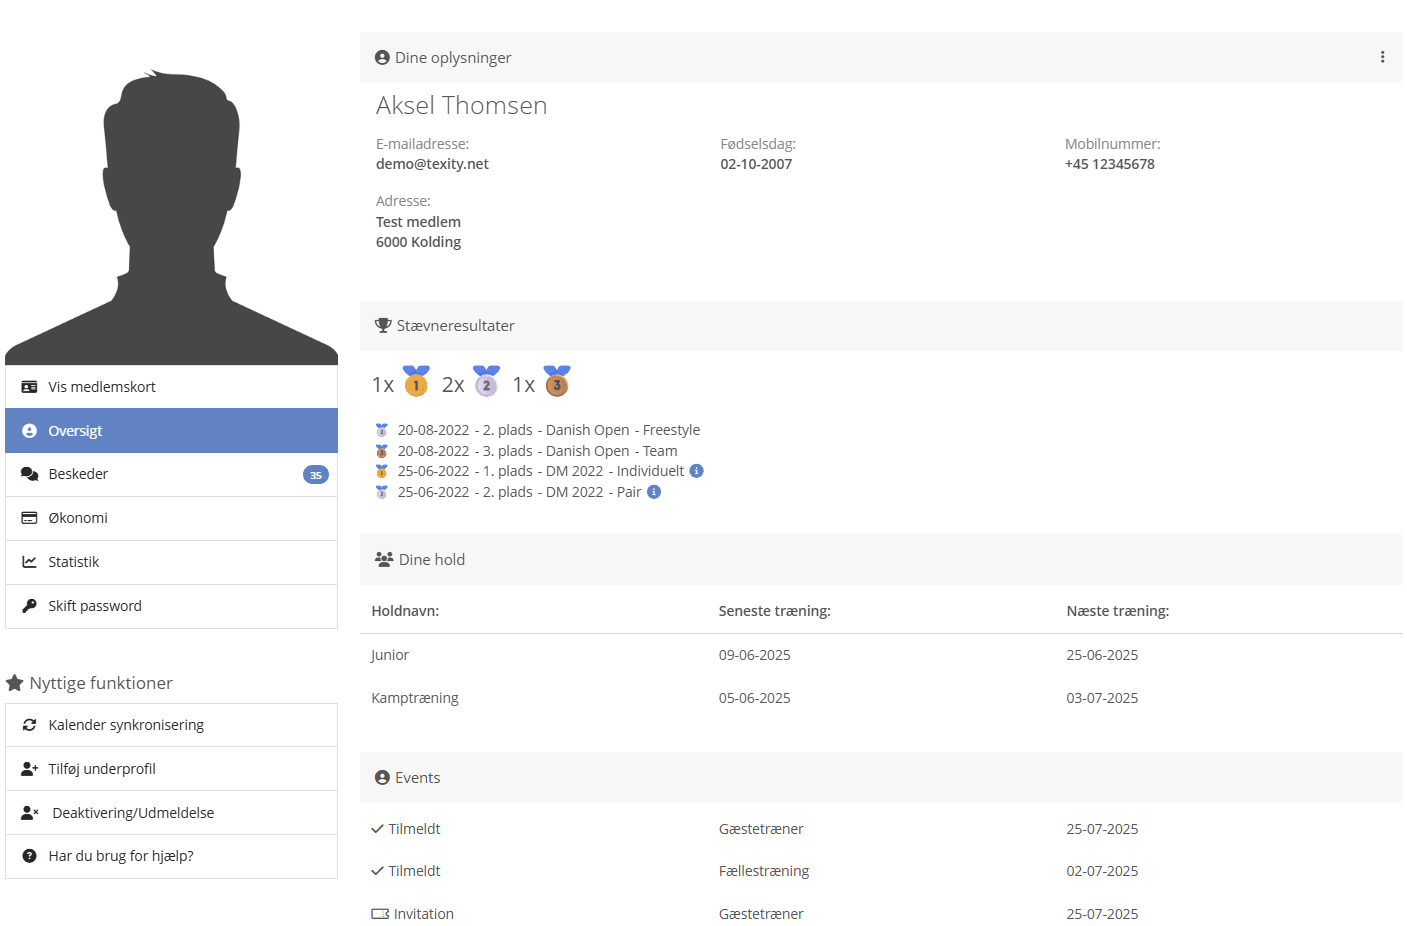Click the Økonomi credit card icon
Viewport: 1407px width, 926px height.
[x=29, y=518]
